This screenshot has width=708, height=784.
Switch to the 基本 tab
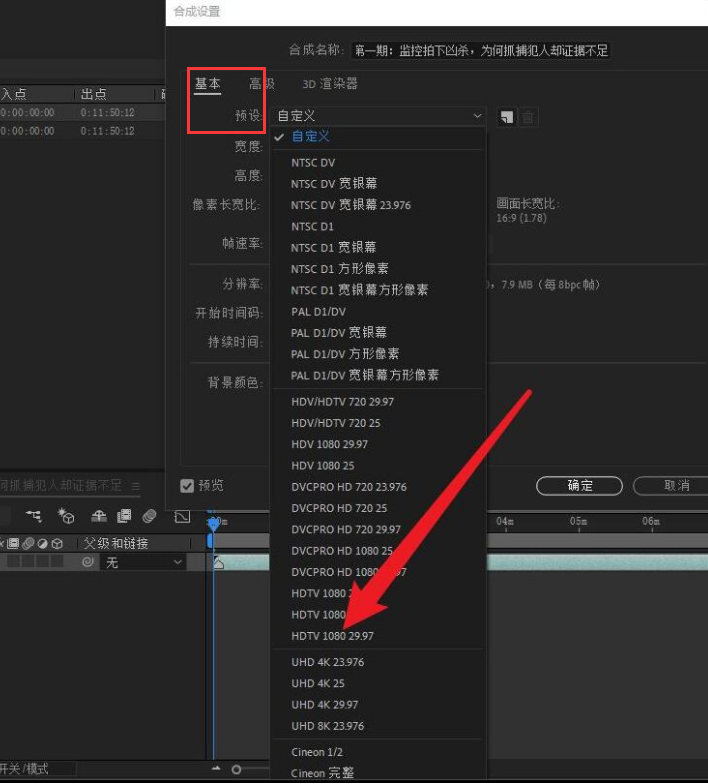tap(208, 84)
